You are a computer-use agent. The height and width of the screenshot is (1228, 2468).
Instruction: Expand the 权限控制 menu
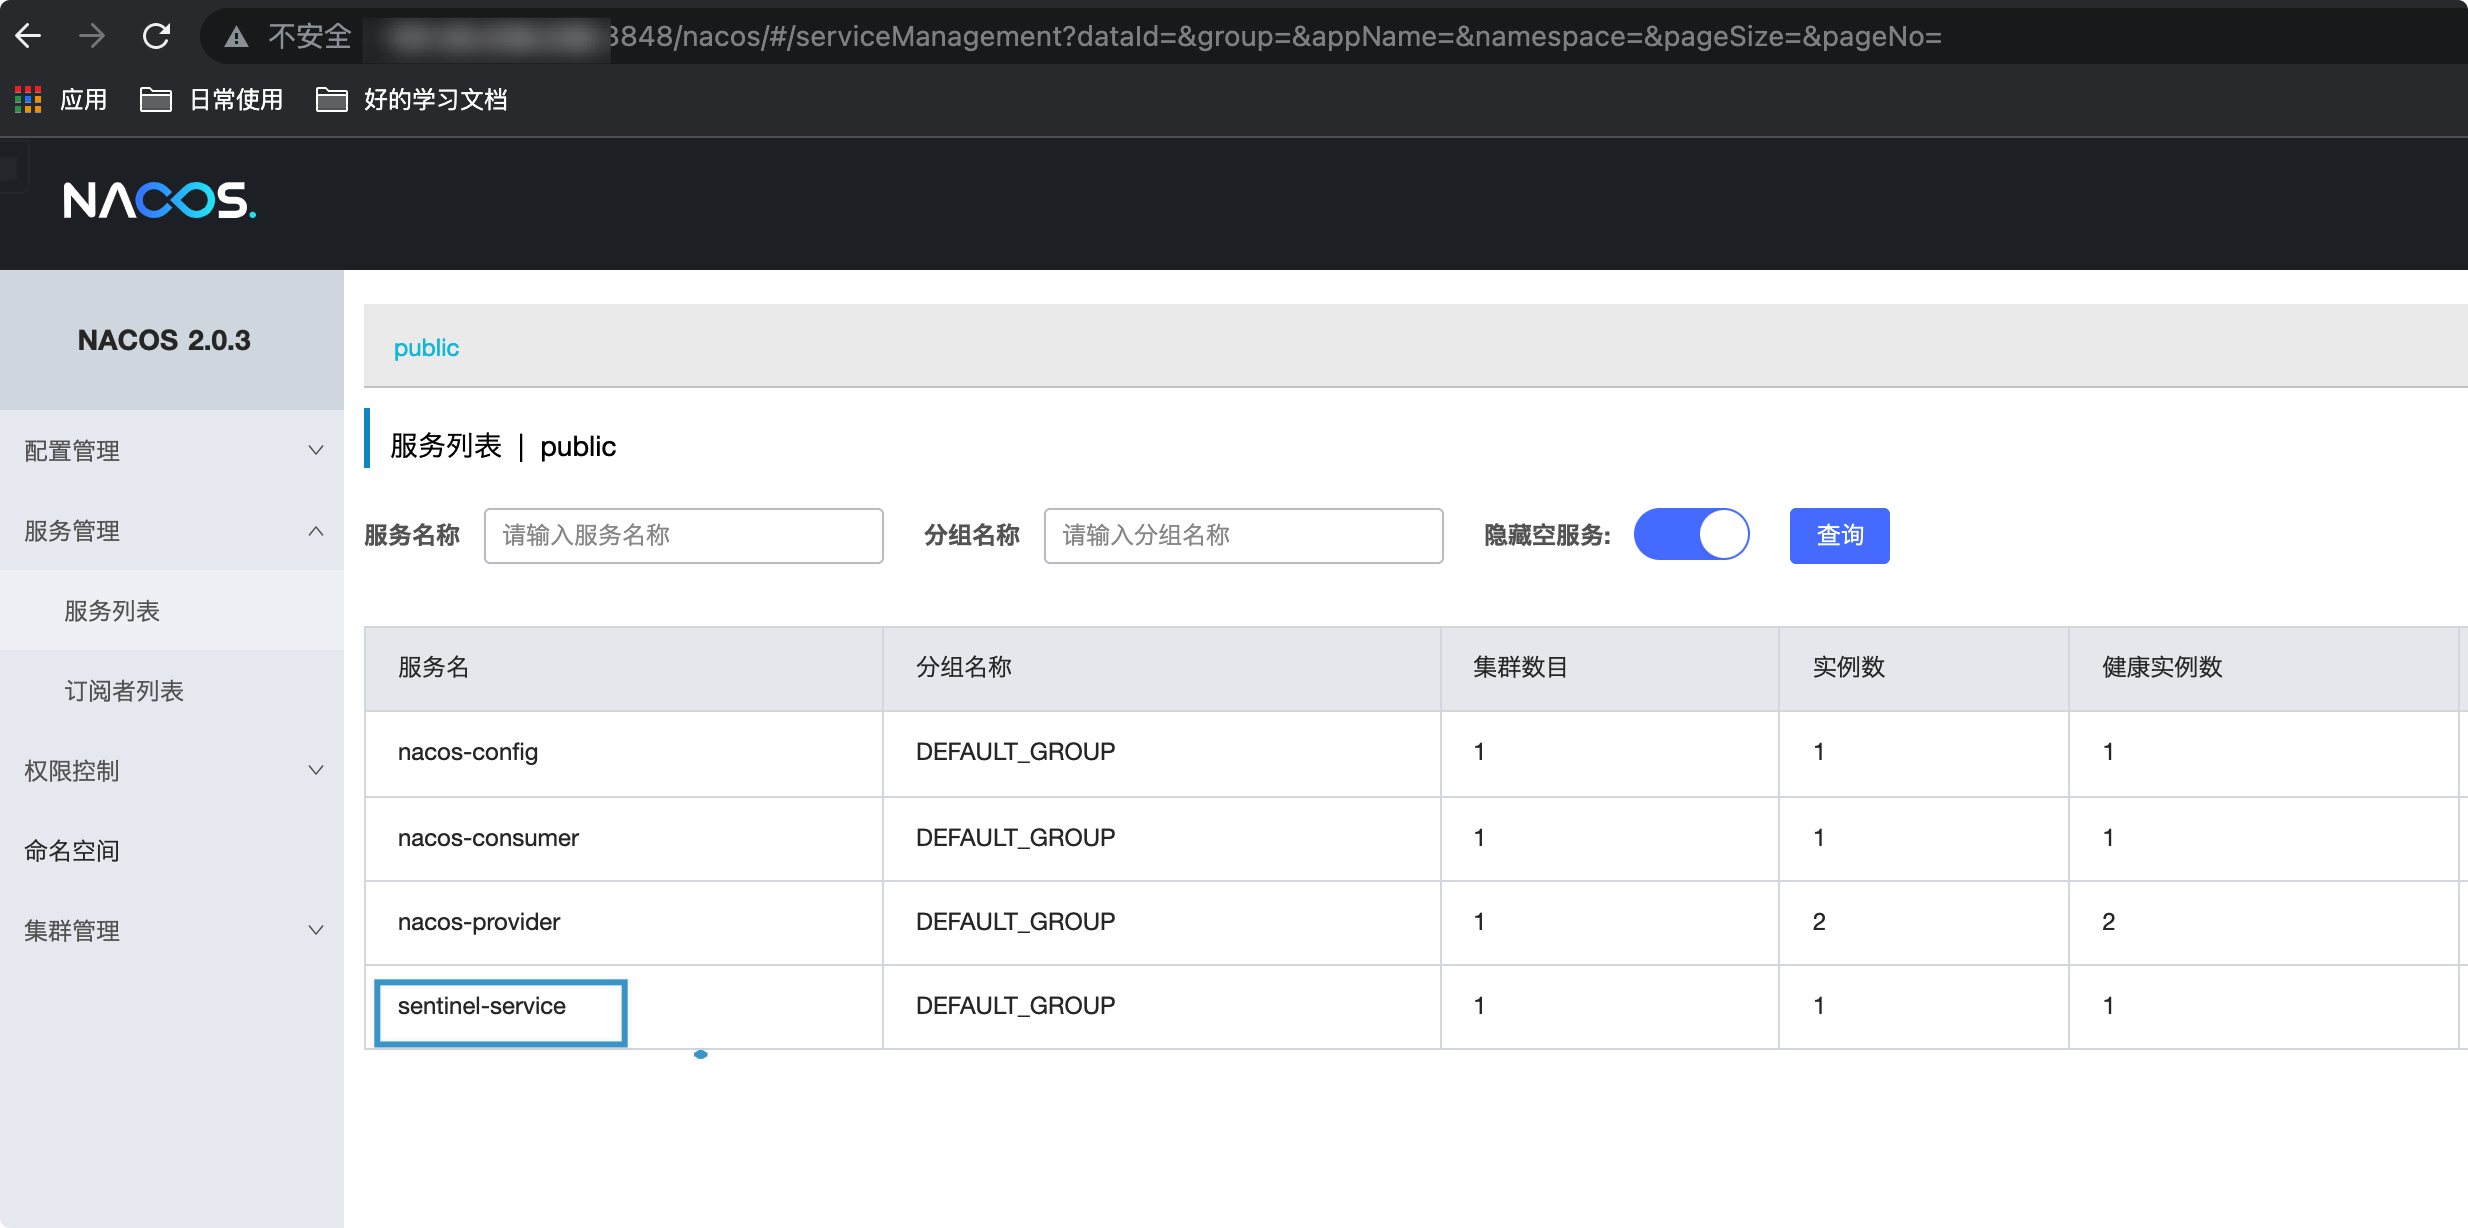coord(172,770)
